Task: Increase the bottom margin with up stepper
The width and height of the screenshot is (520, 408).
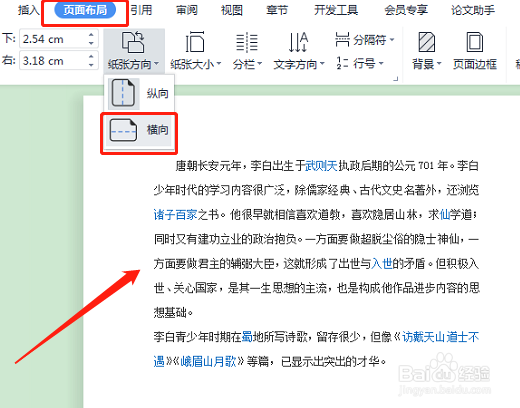Action: tap(91, 34)
